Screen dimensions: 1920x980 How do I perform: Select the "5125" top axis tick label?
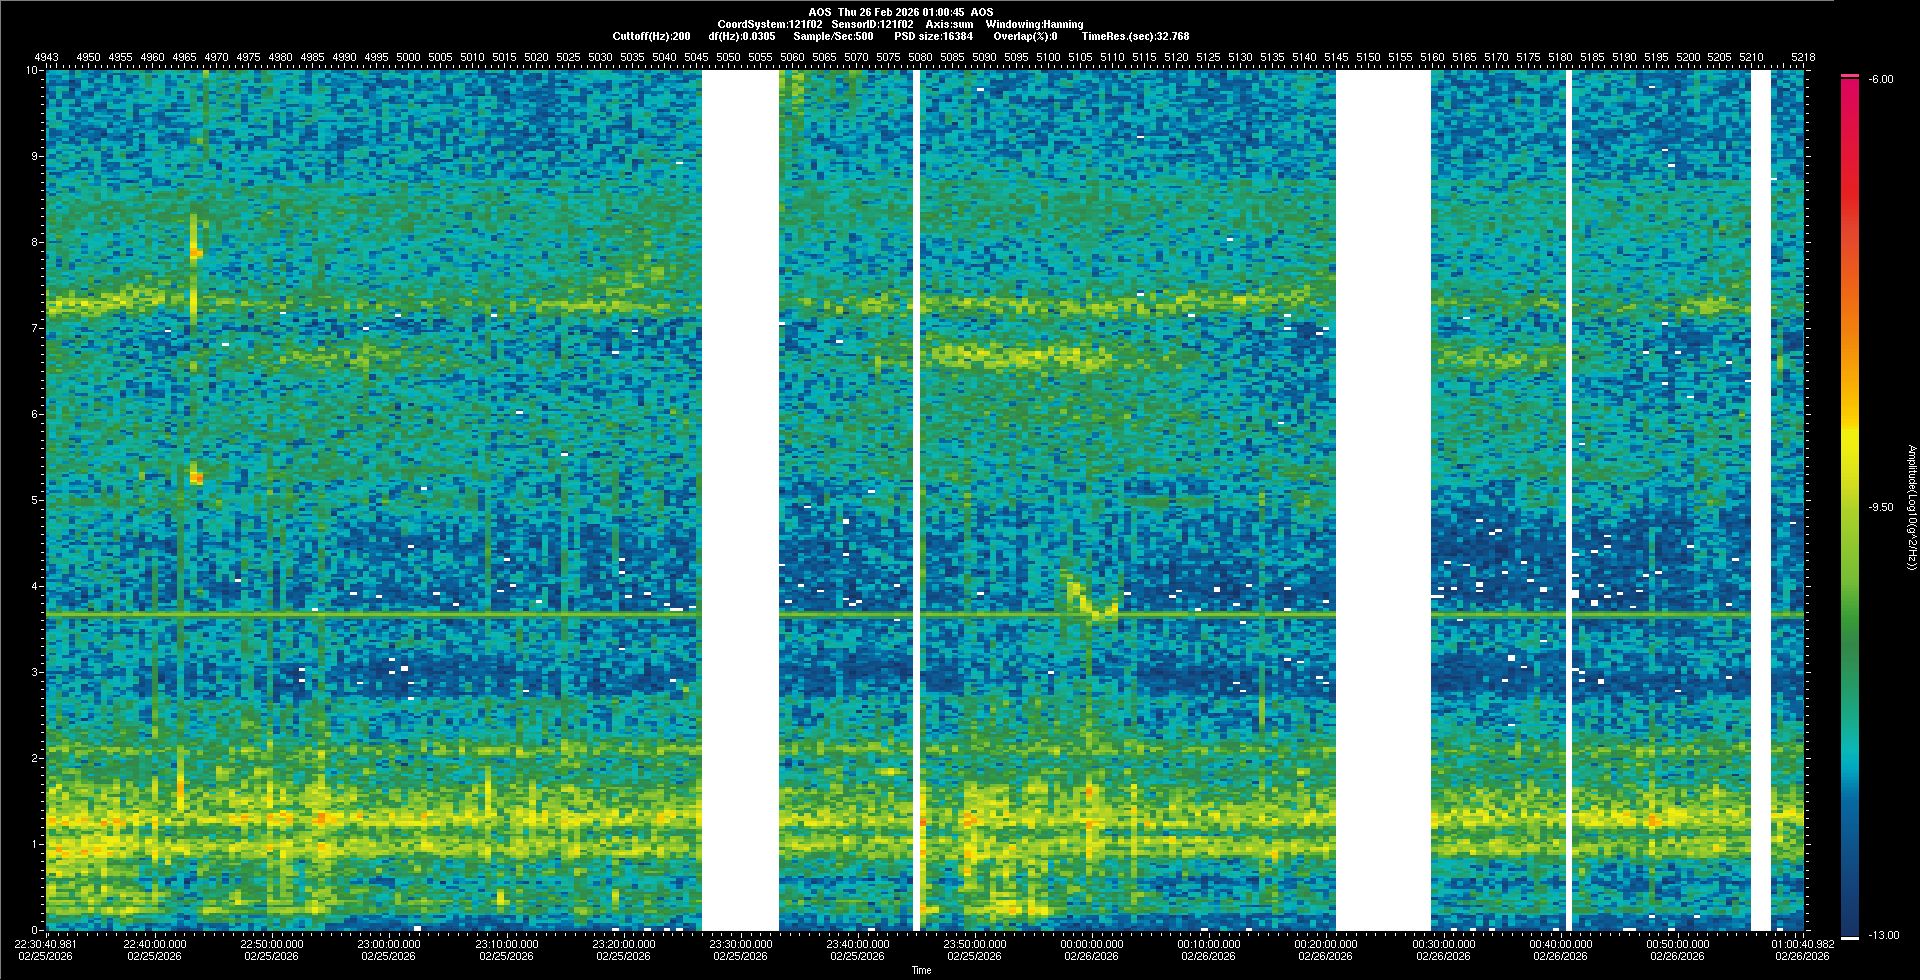click(1208, 58)
